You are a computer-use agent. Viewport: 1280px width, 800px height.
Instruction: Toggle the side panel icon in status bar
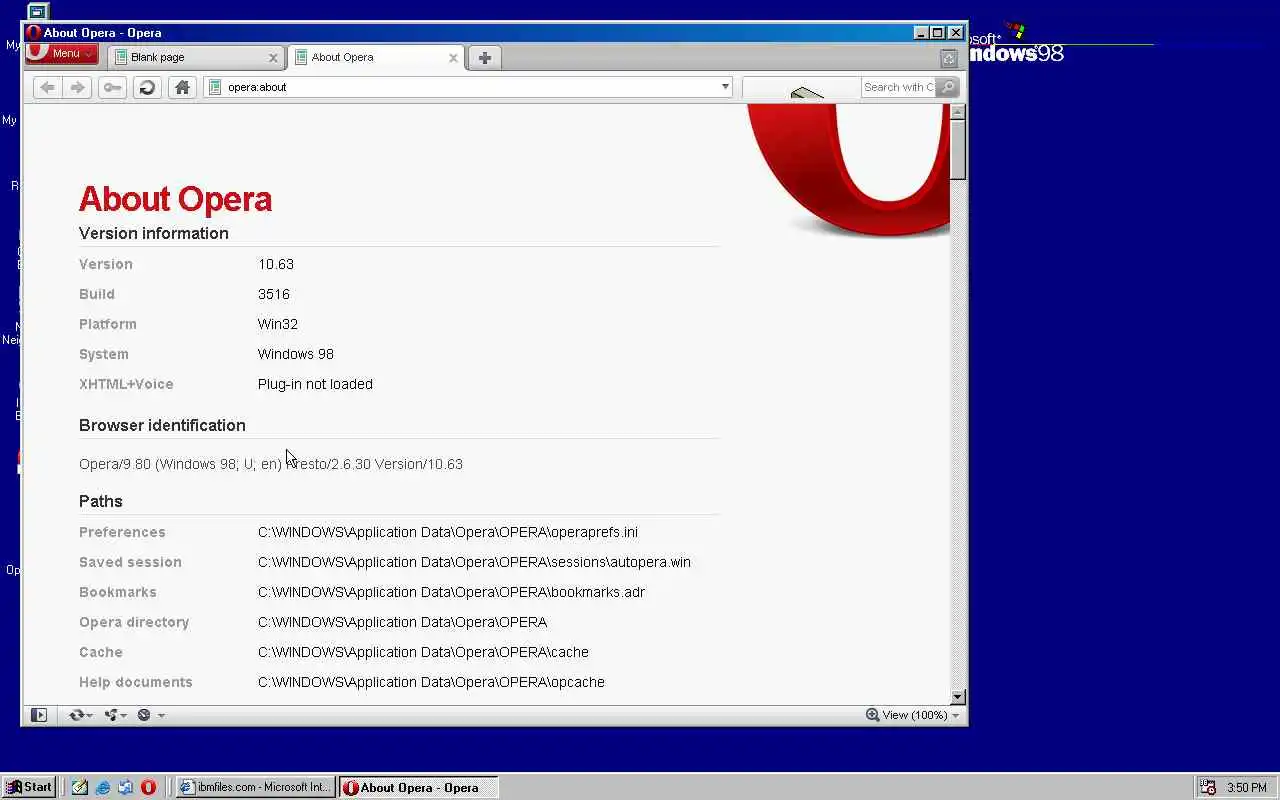(x=39, y=715)
